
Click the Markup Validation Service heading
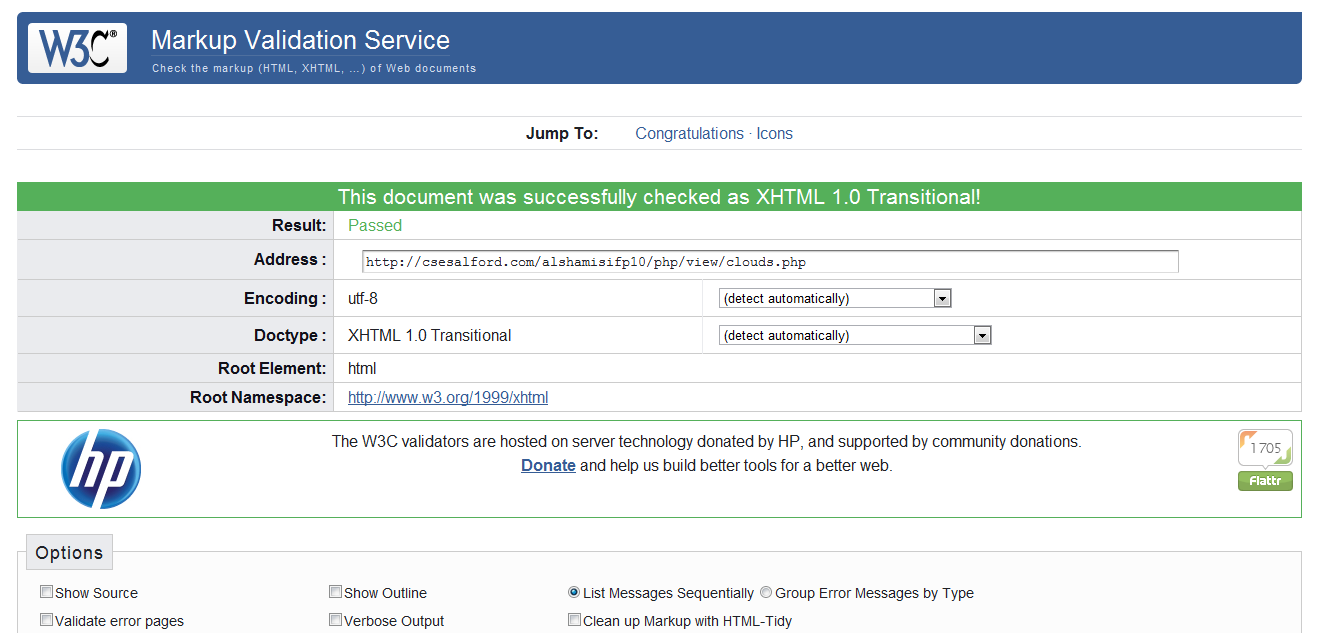click(300, 40)
